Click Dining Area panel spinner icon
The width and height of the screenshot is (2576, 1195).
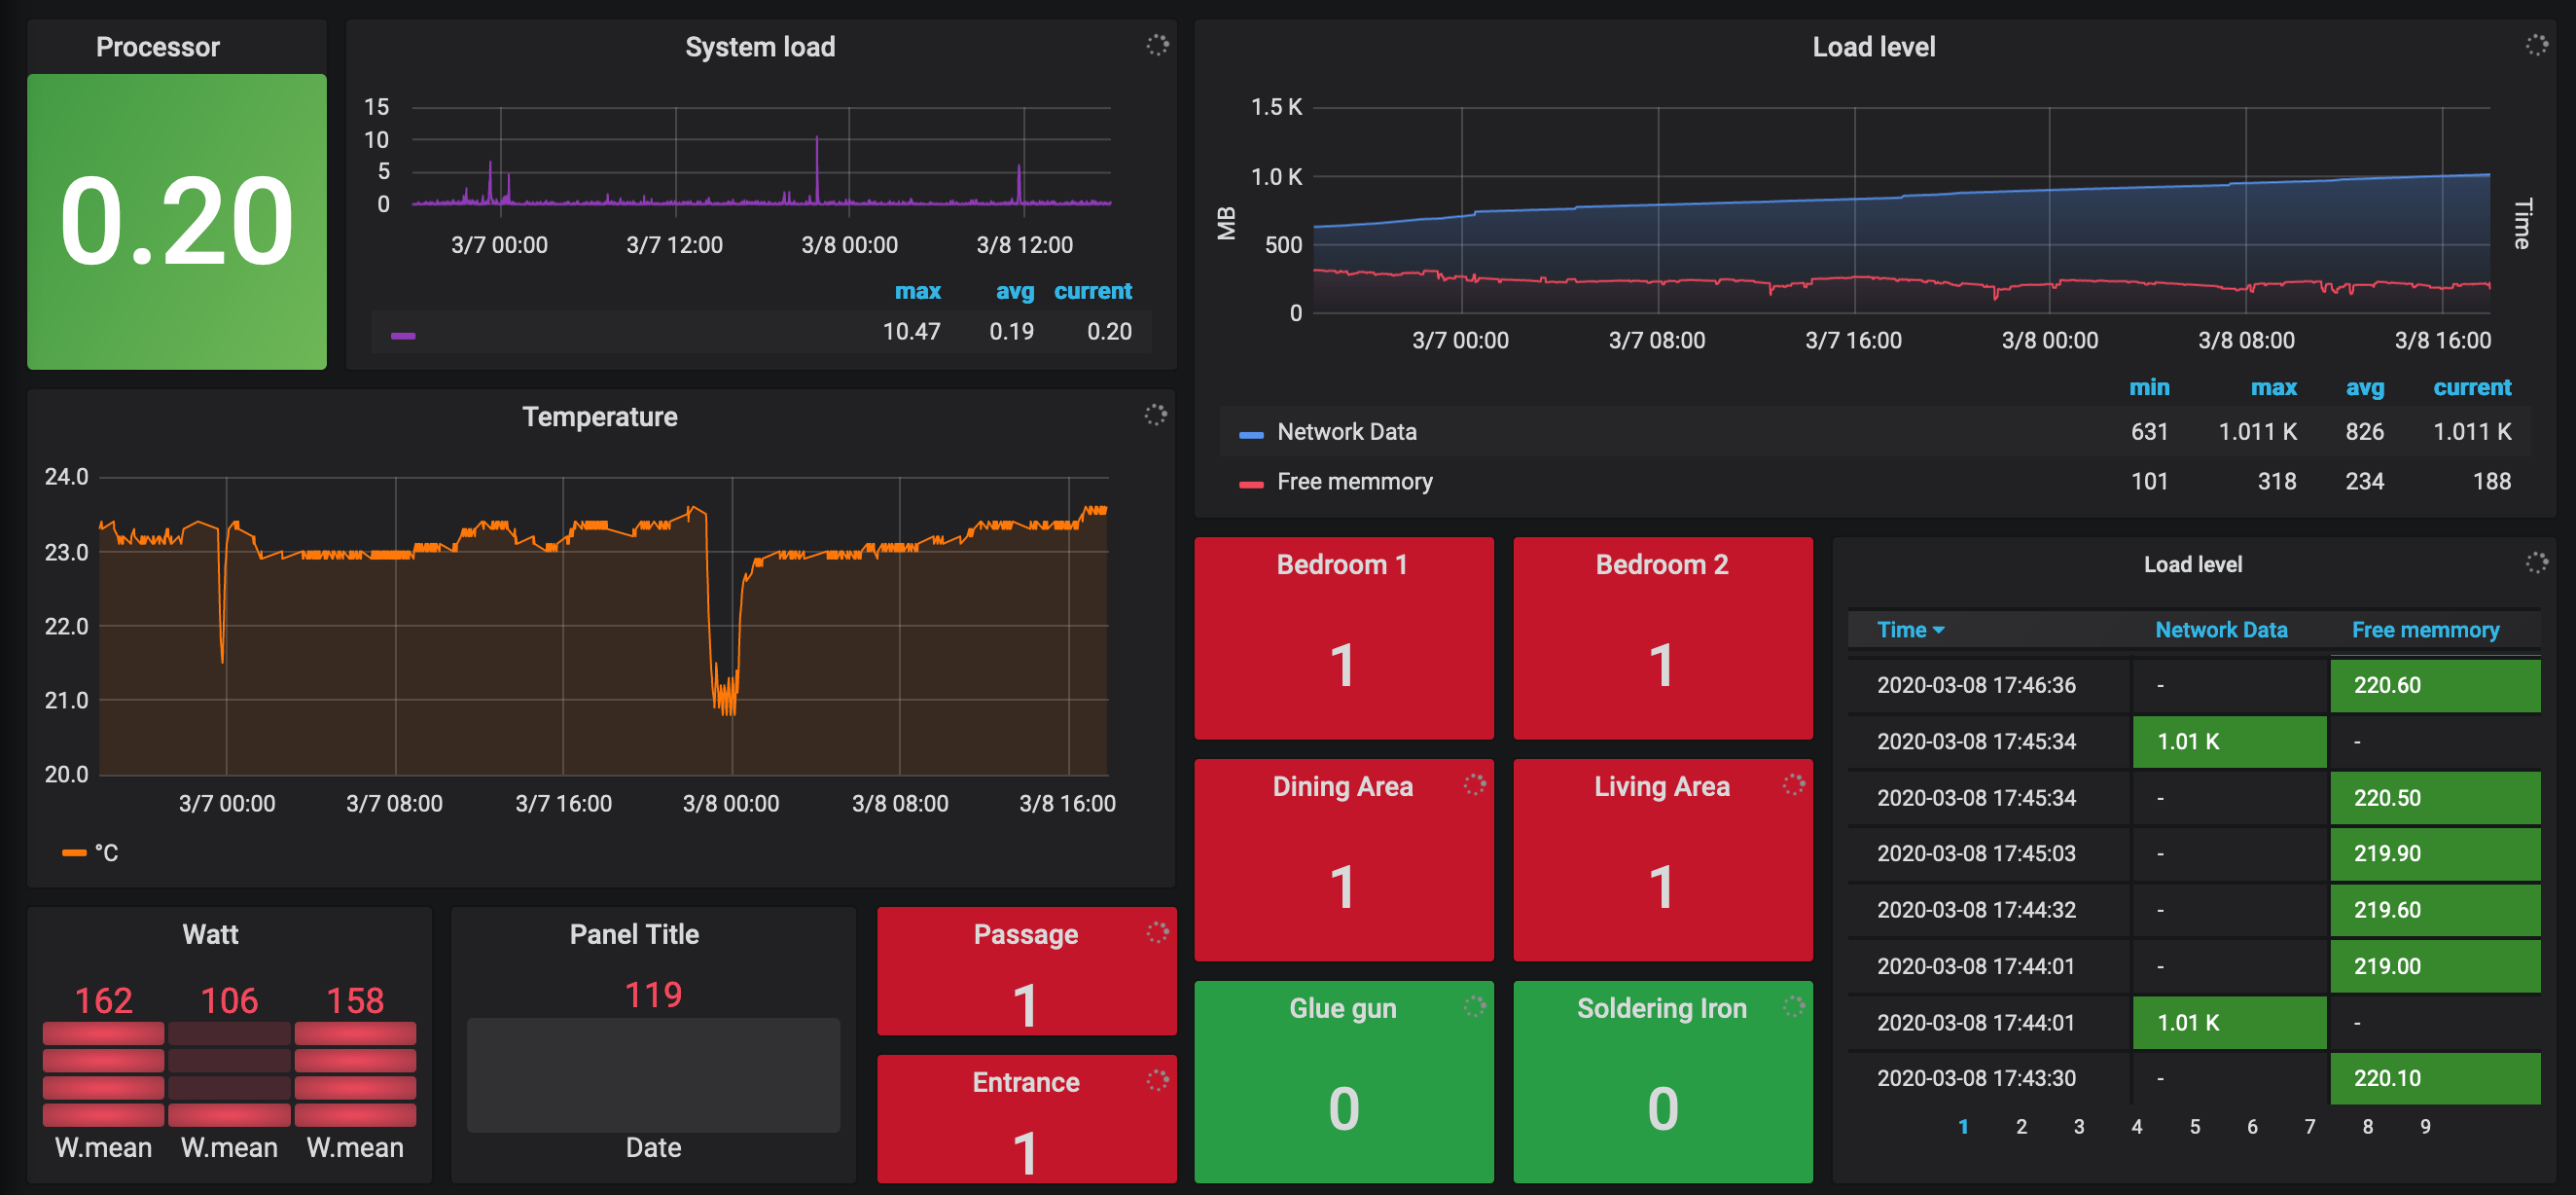[x=1474, y=785]
